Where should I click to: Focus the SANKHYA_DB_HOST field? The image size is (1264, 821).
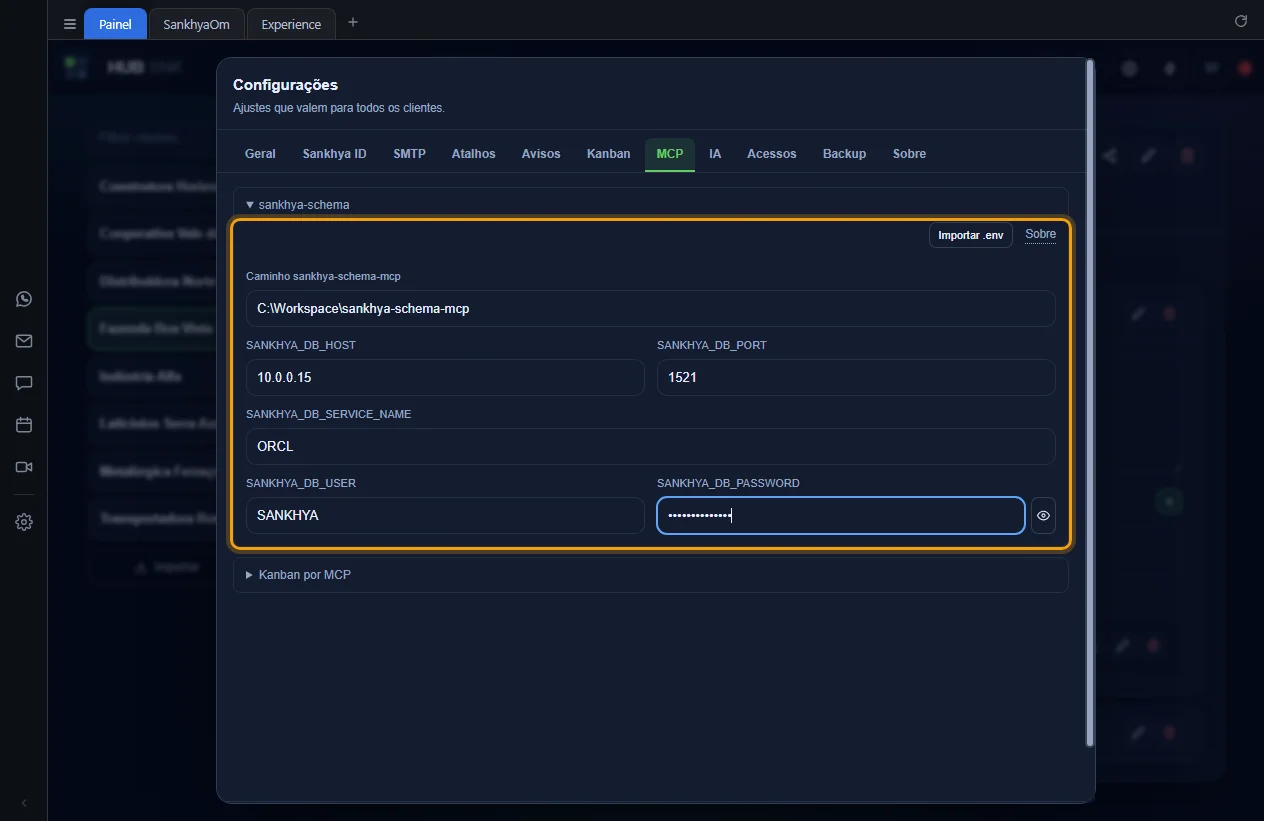tap(445, 378)
